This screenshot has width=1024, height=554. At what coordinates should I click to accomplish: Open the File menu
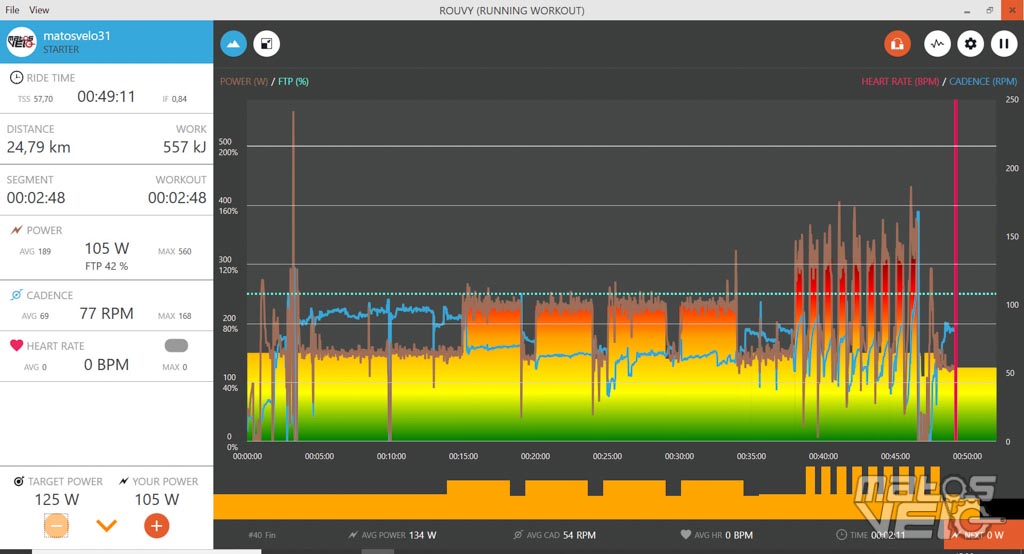coord(12,10)
